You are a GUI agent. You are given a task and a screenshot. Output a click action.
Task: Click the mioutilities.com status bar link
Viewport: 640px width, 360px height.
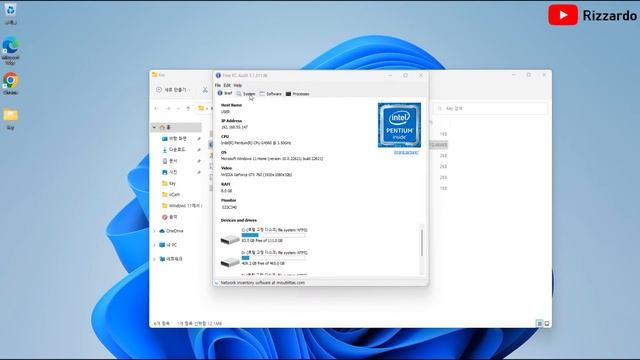[262, 282]
